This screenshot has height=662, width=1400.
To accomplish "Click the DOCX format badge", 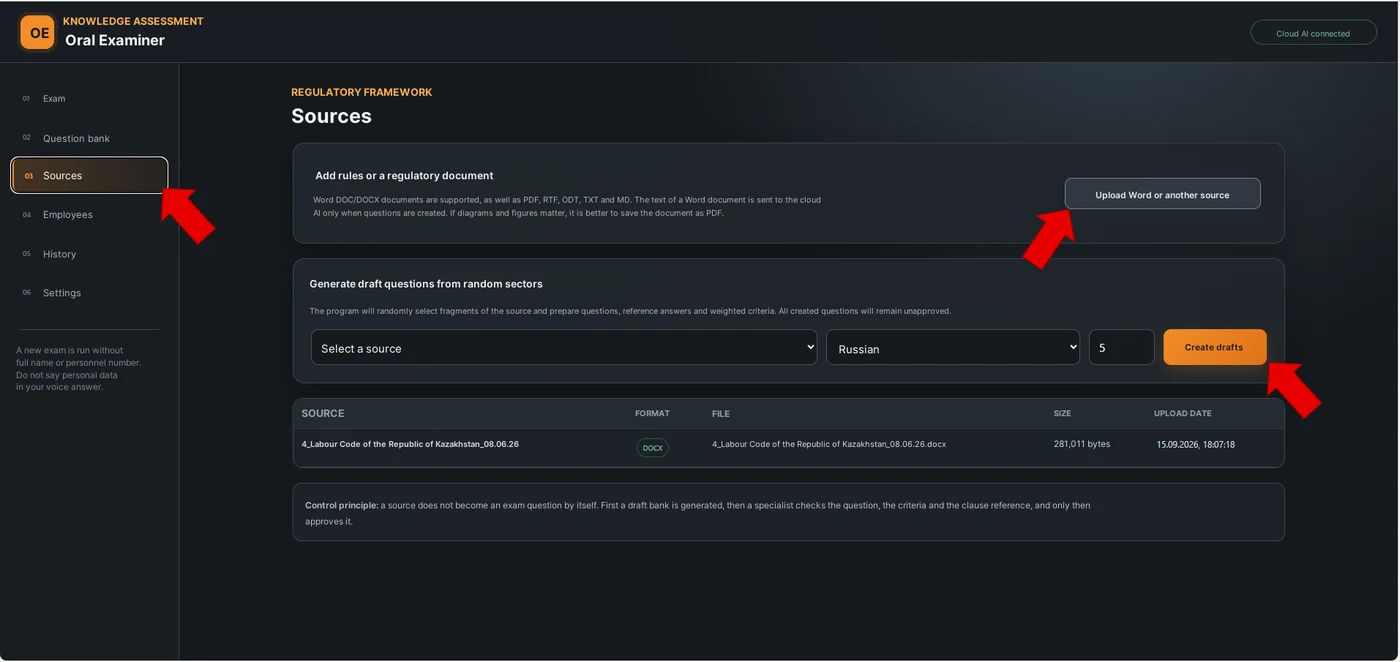I will click(x=652, y=448).
